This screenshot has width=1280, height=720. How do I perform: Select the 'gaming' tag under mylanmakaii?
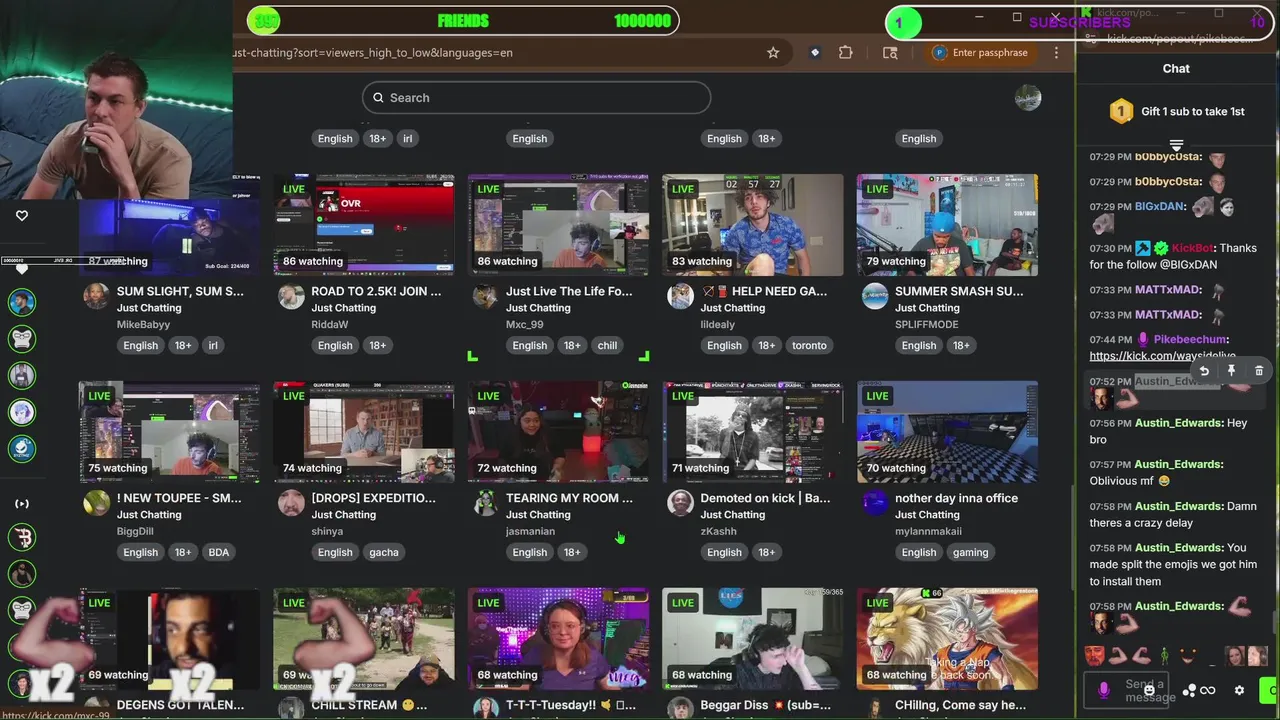(970, 552)
